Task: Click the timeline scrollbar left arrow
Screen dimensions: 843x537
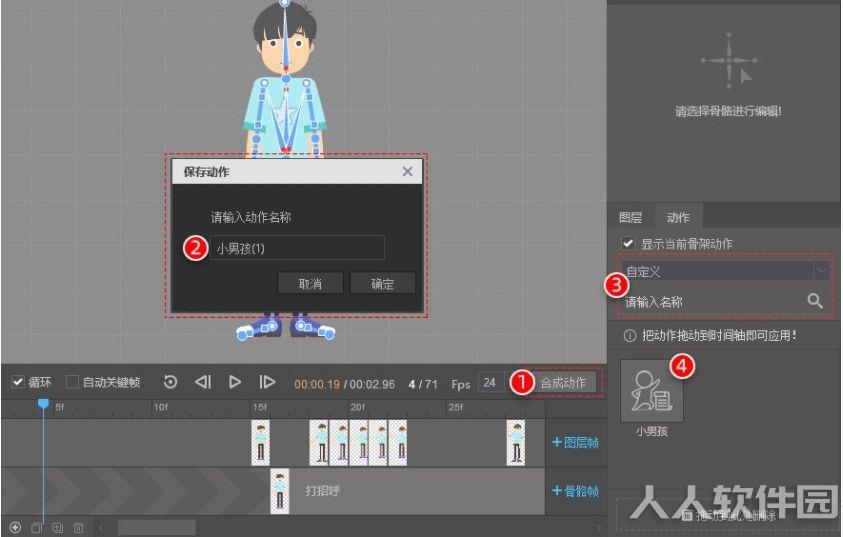Action: (101, 528)
